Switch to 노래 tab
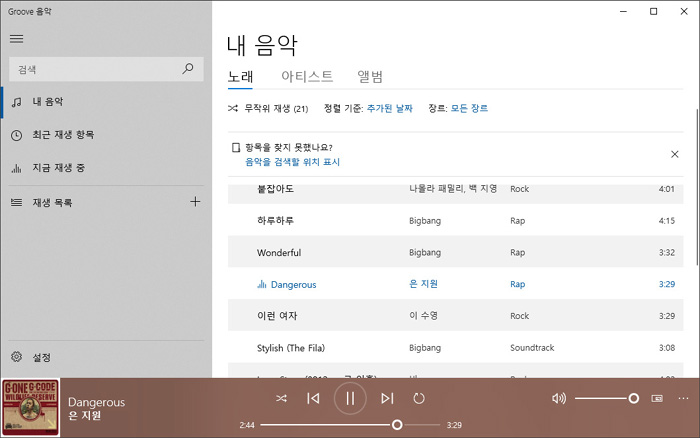 (x=240, y=77)
